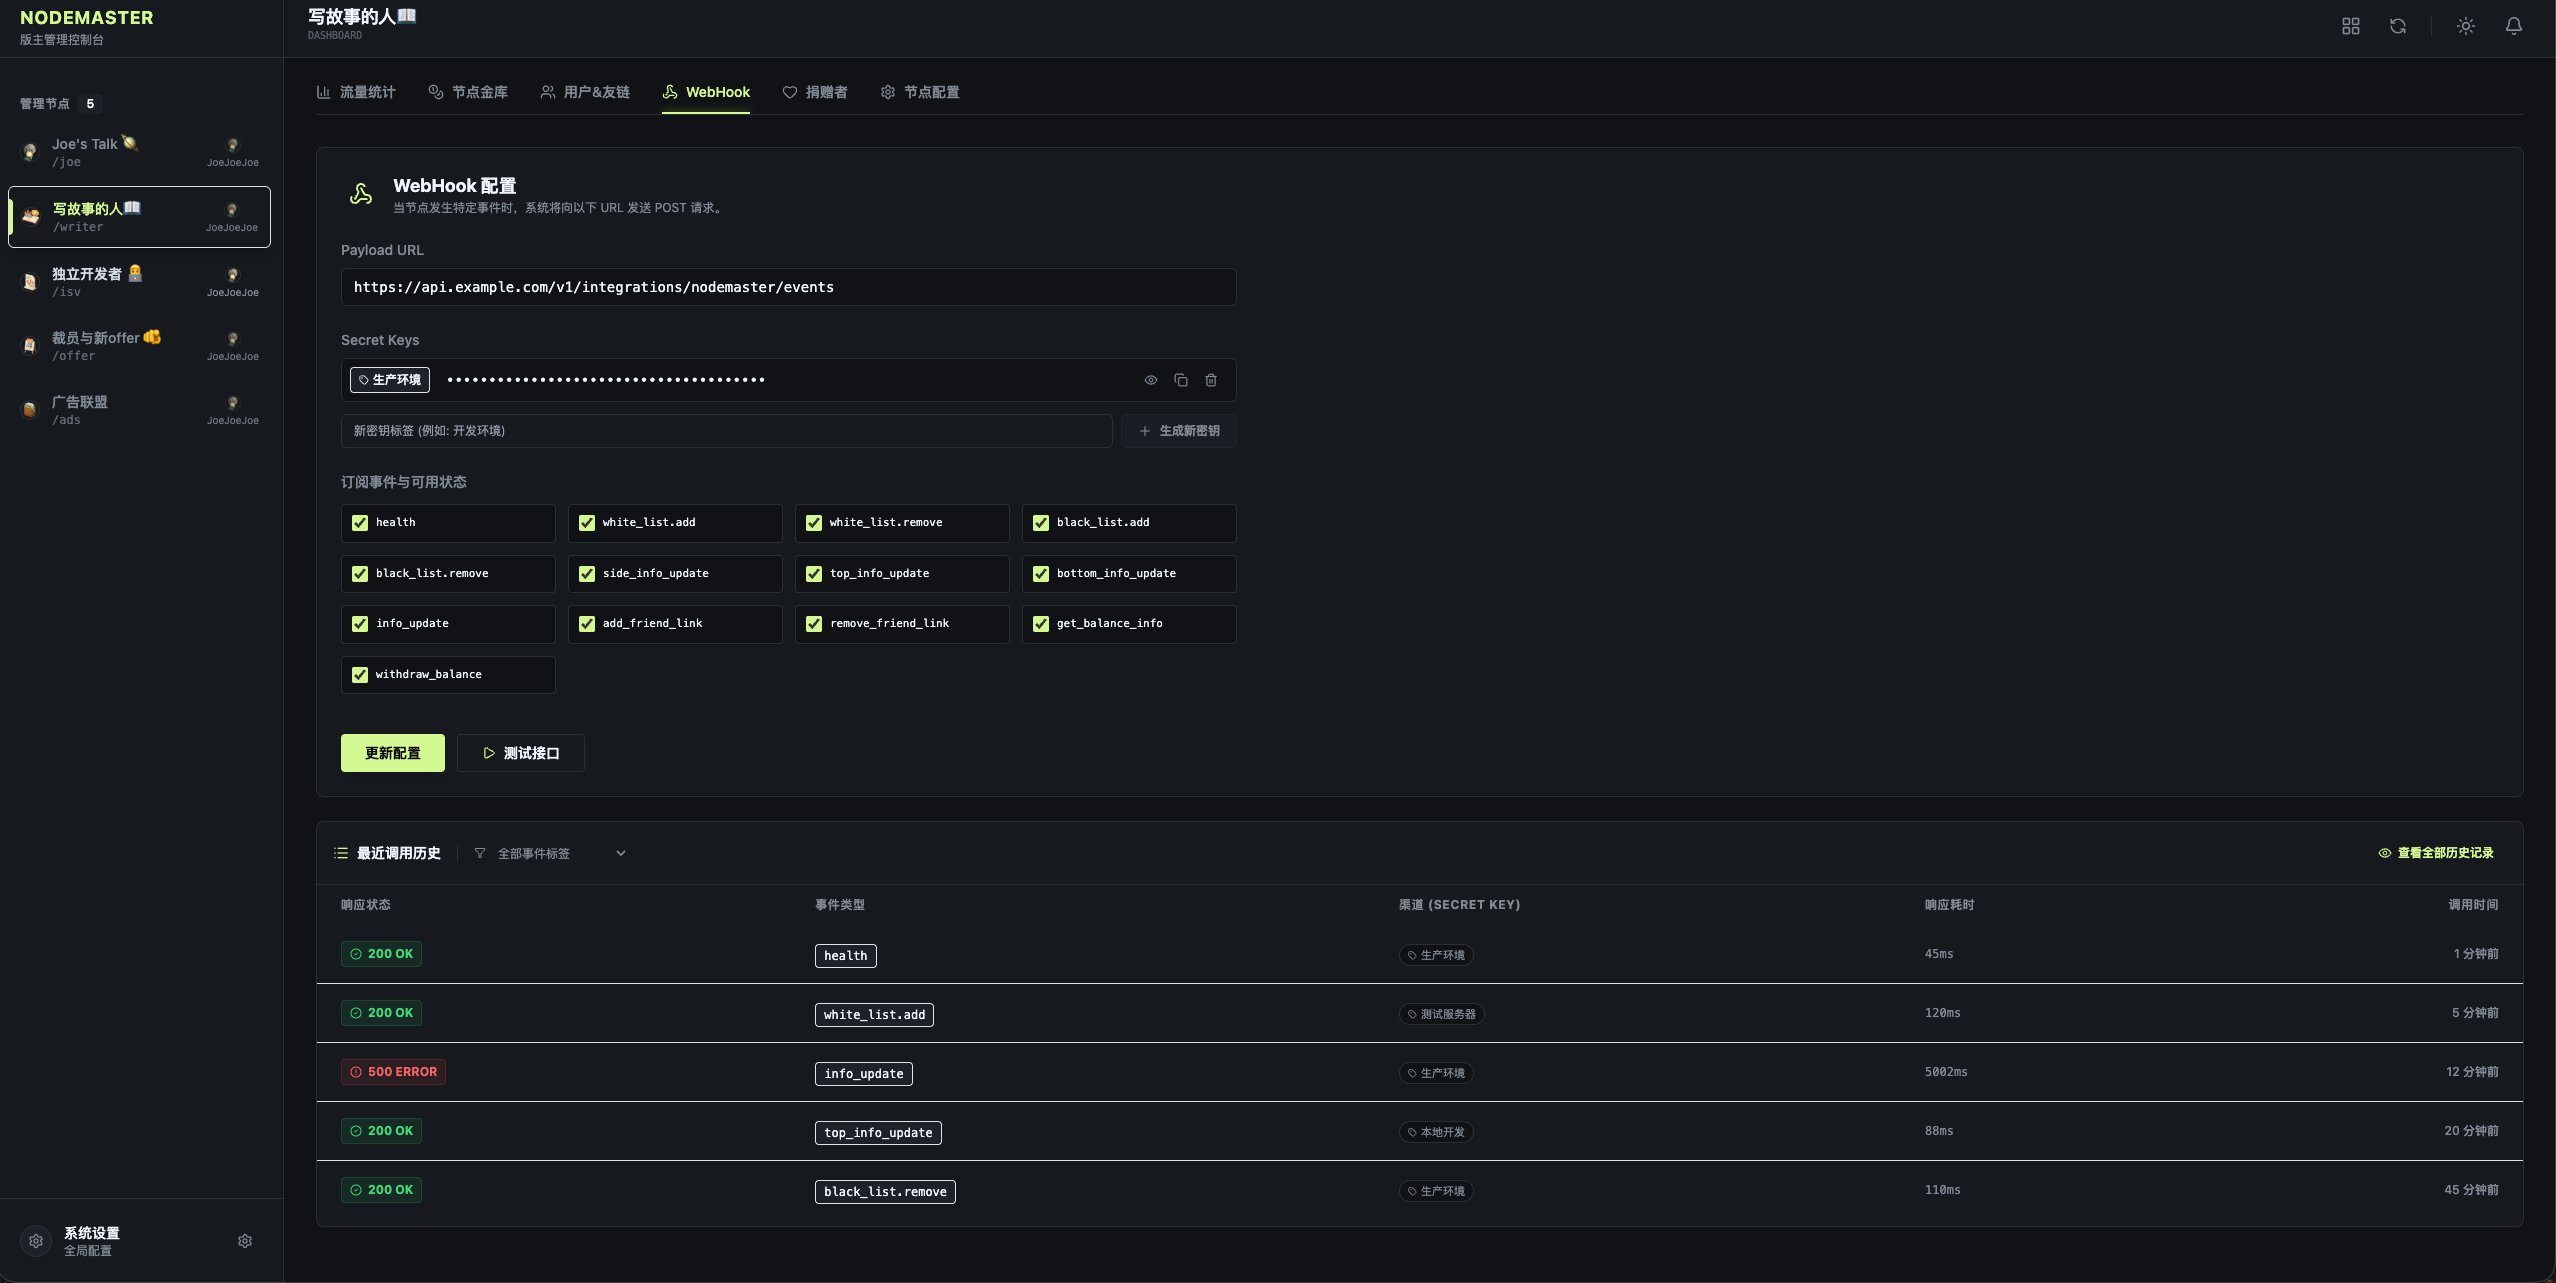Reveal the secret key via eye icon
This screenshot has height=1283, width=2556.
click(1151, 380)
